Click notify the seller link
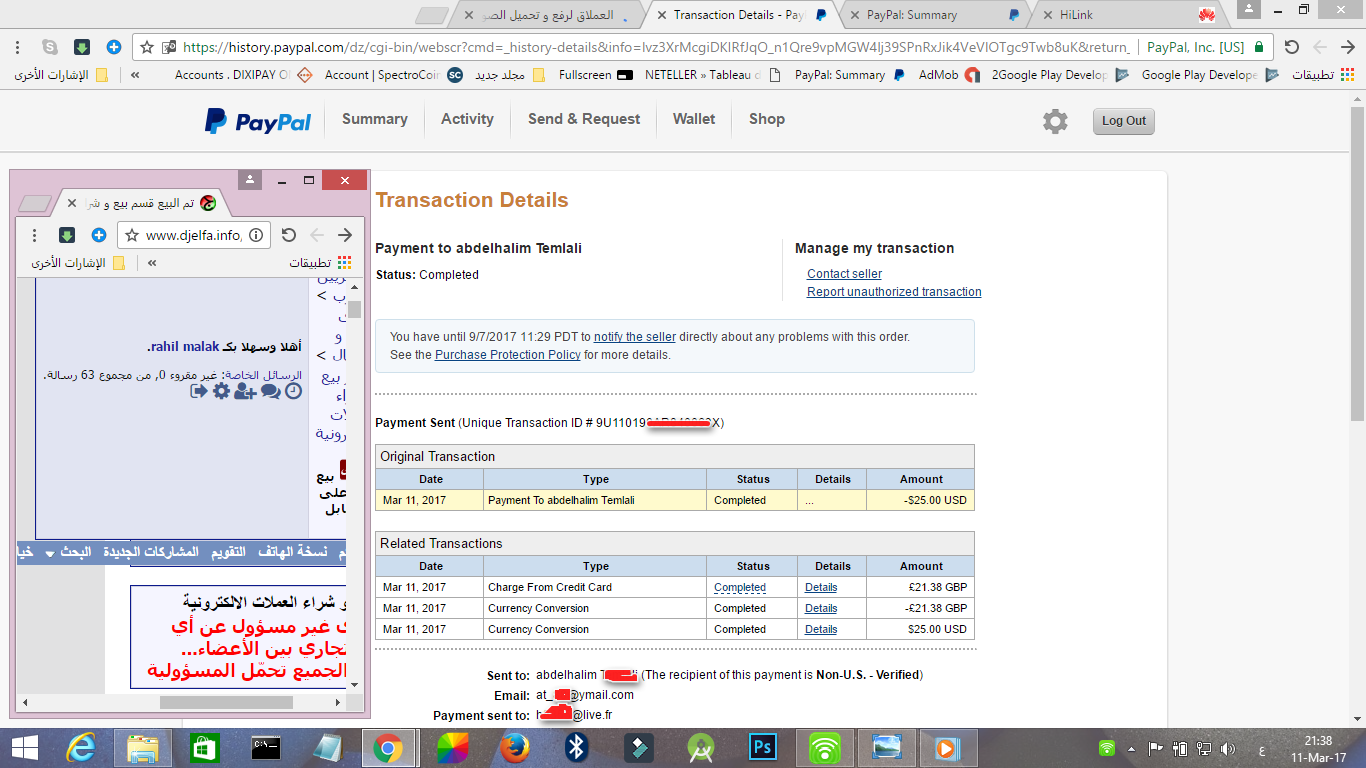This screenshot has height=768, width=1366. (635, 337)
